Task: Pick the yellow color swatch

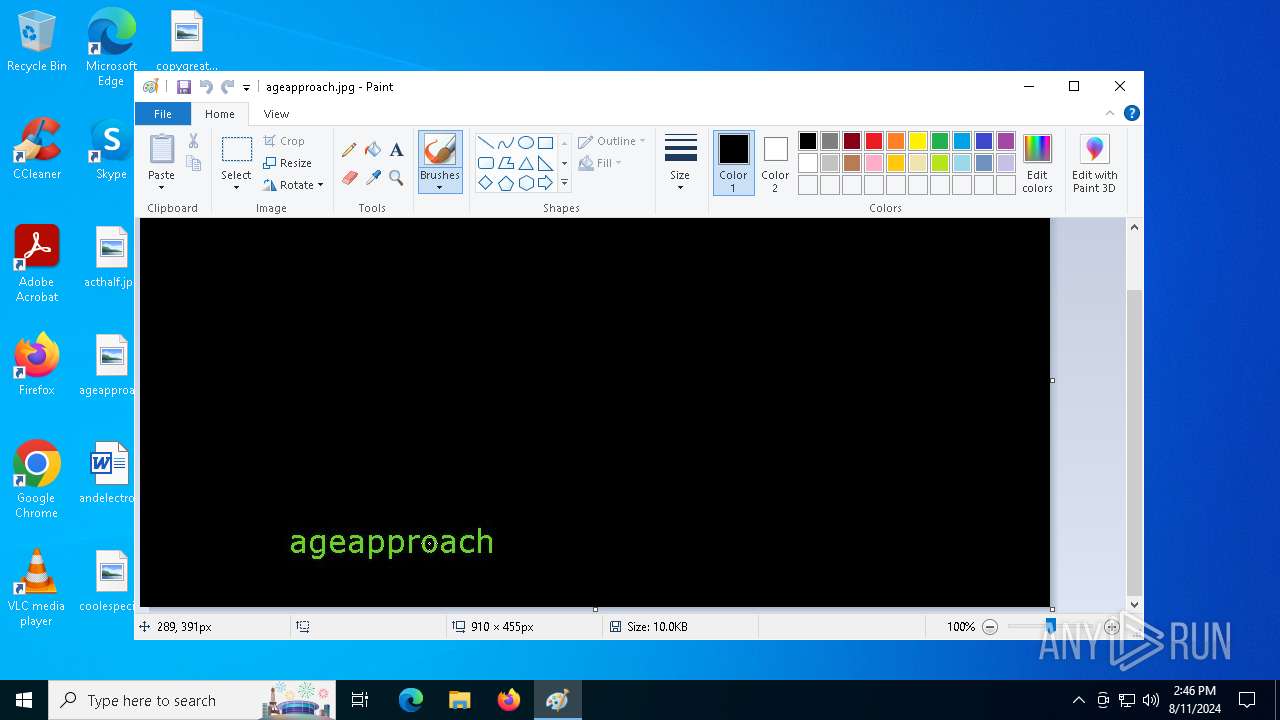Action: tap(918, 141)
